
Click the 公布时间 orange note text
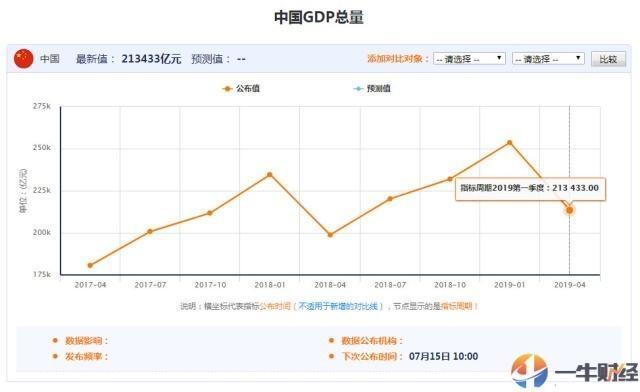point(275,306)
